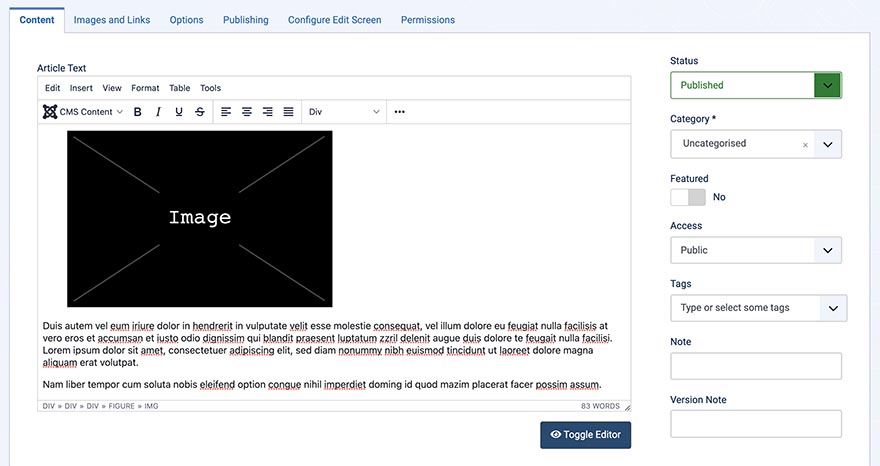
Task: Center align the text
Action: (247, 112)
